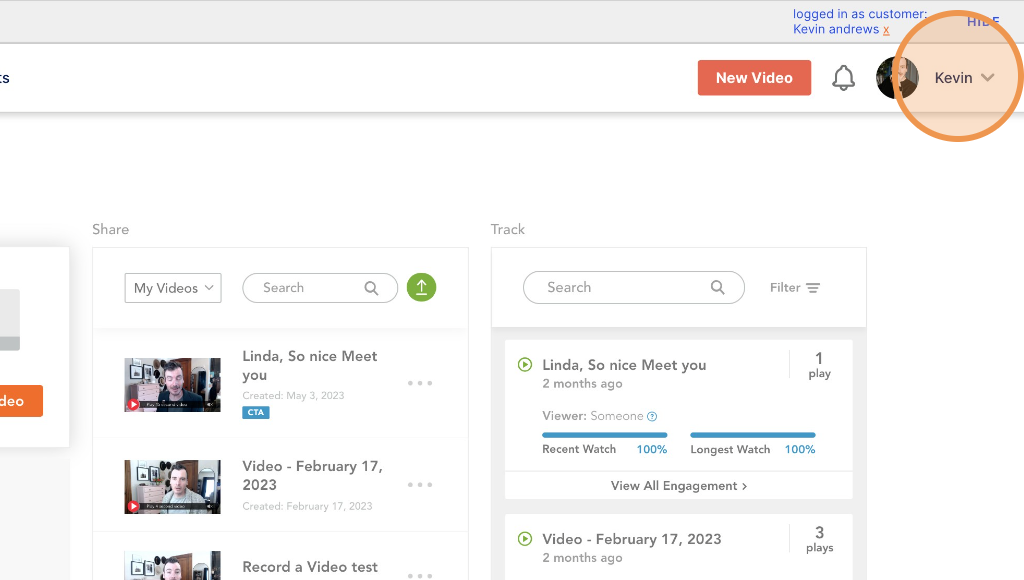1024x580 pixels.
Task: Click the Record a Video test title
Action: (310, 567)
